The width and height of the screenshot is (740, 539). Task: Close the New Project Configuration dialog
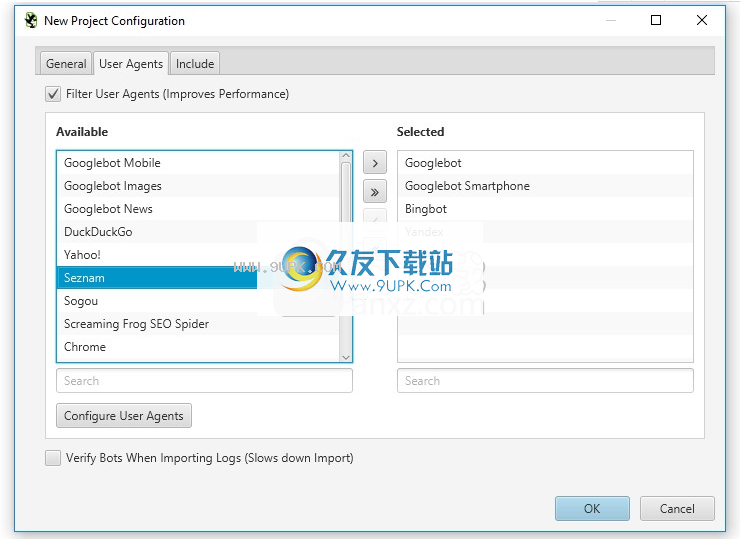coord(702,20)
